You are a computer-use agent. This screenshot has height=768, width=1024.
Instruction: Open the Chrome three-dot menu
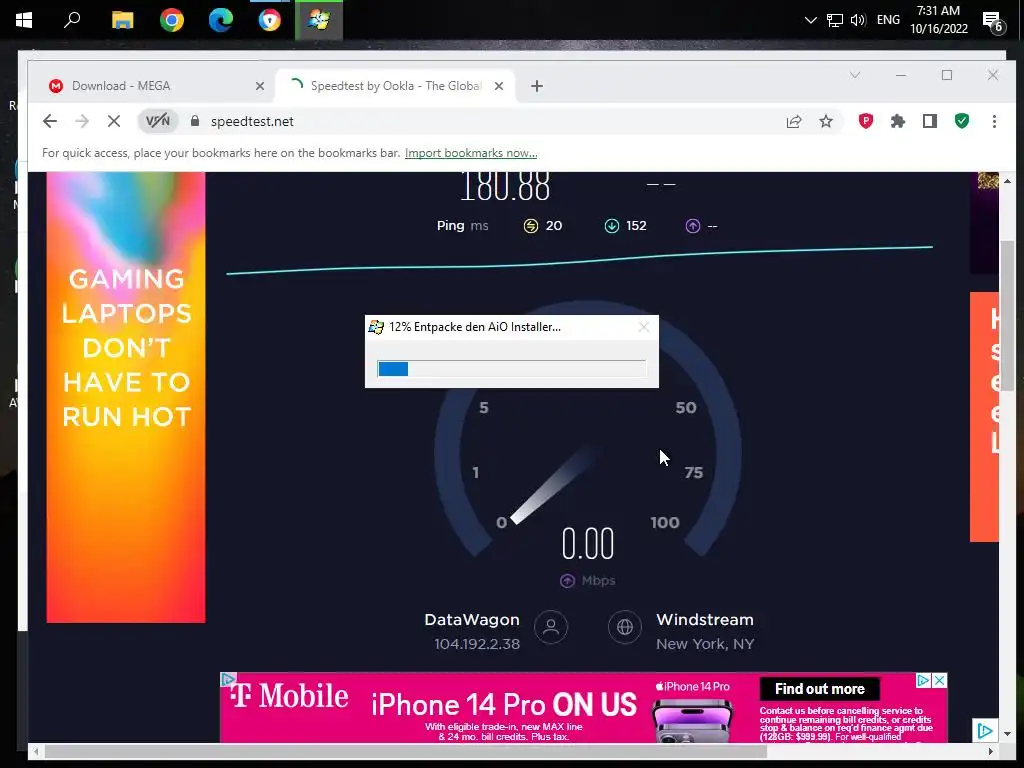pos(994,121)
